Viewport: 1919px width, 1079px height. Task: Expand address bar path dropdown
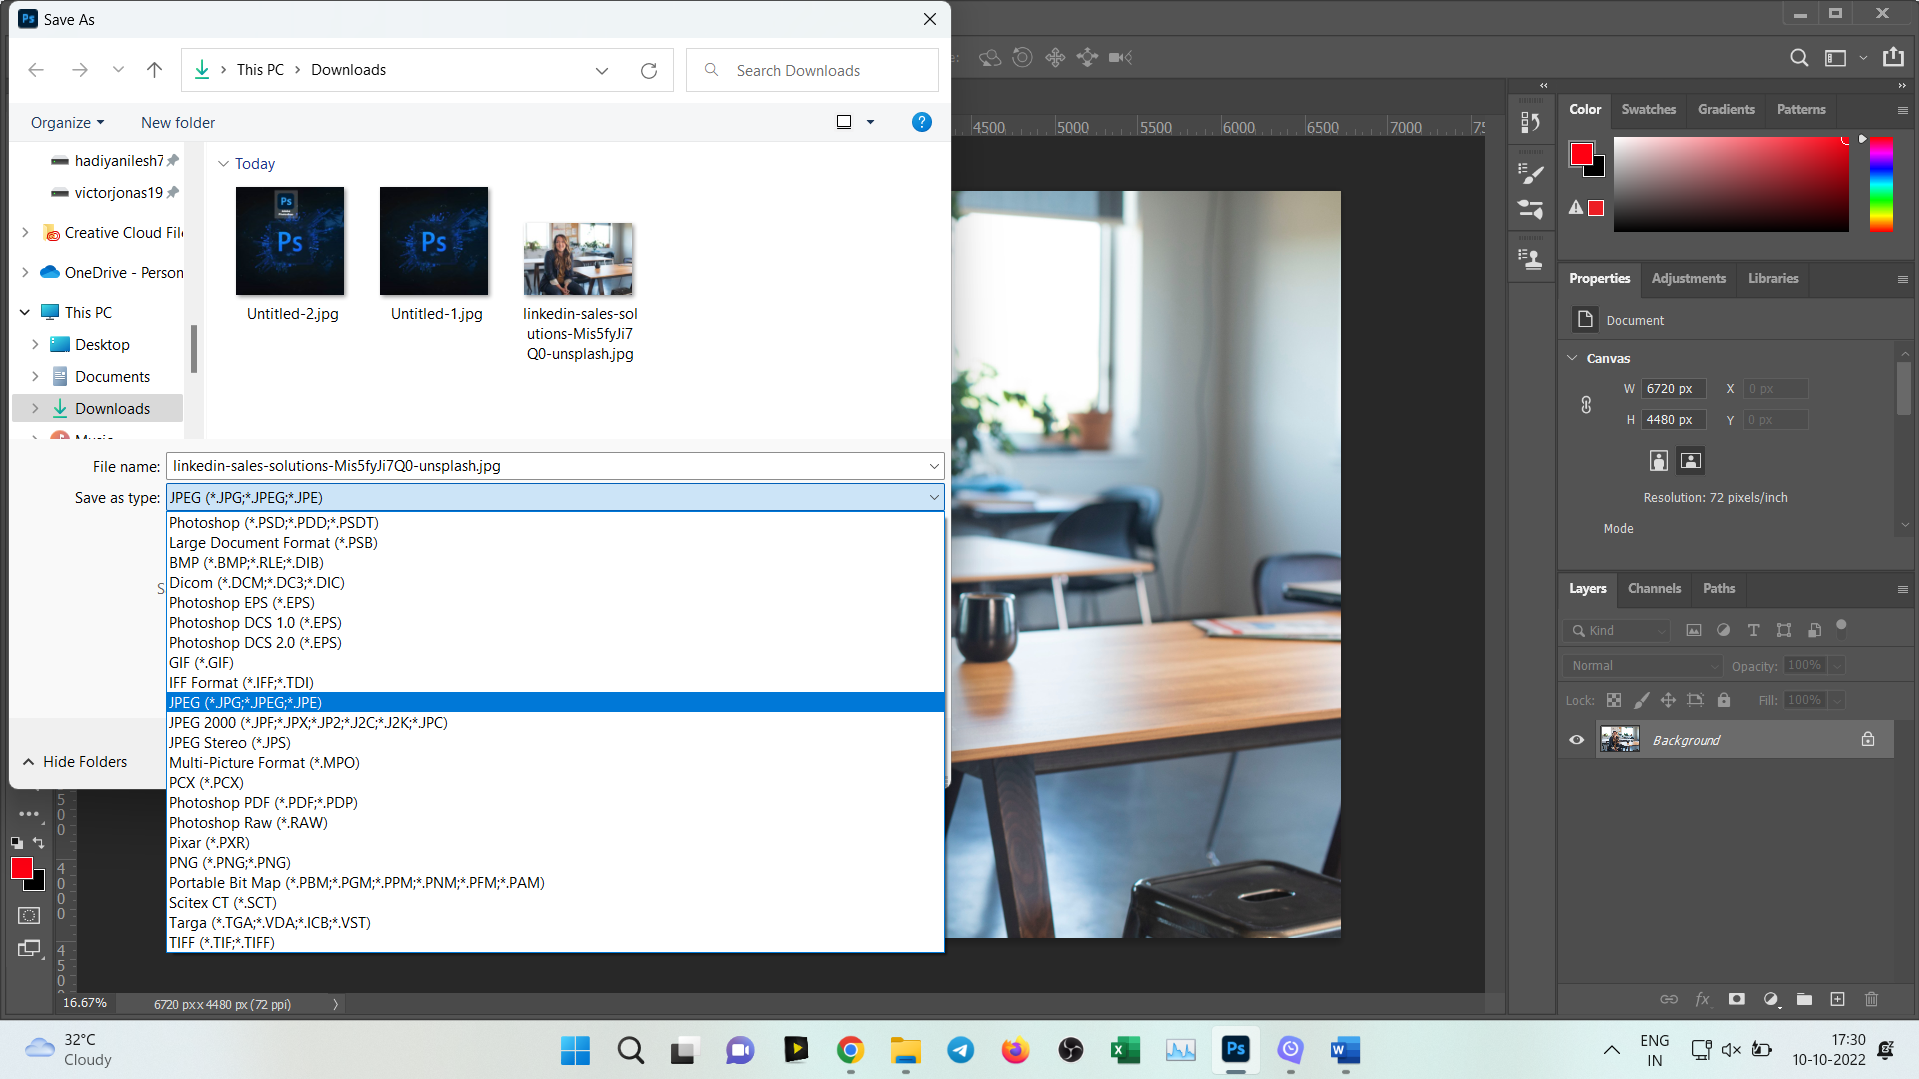pos(602,70)
